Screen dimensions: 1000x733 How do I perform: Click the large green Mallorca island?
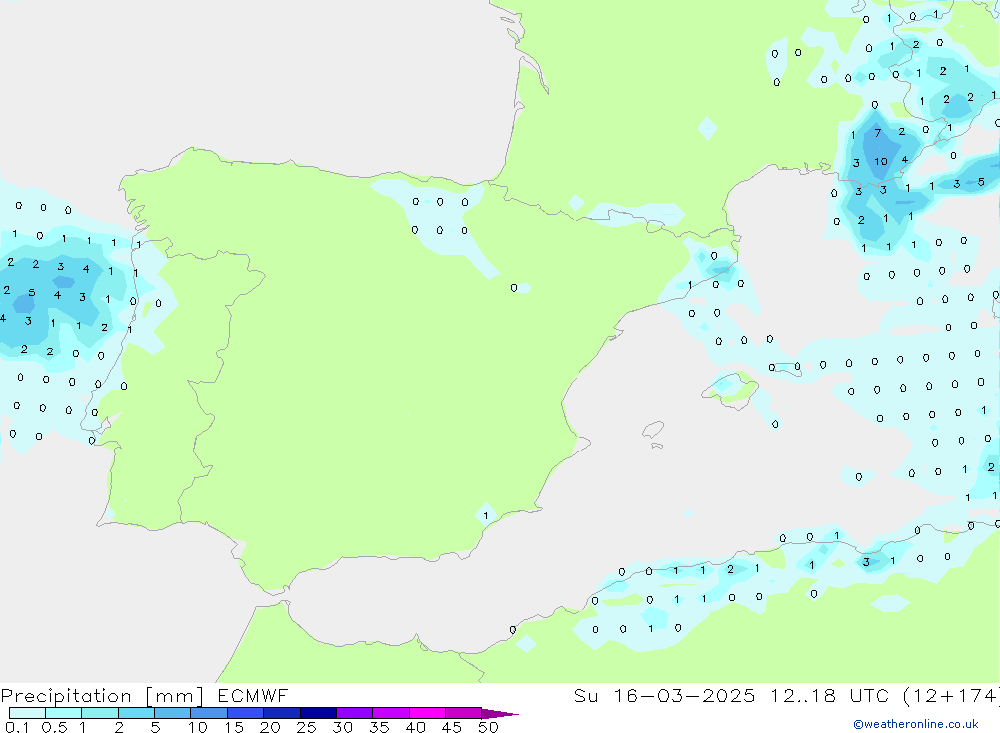(731, 387)
